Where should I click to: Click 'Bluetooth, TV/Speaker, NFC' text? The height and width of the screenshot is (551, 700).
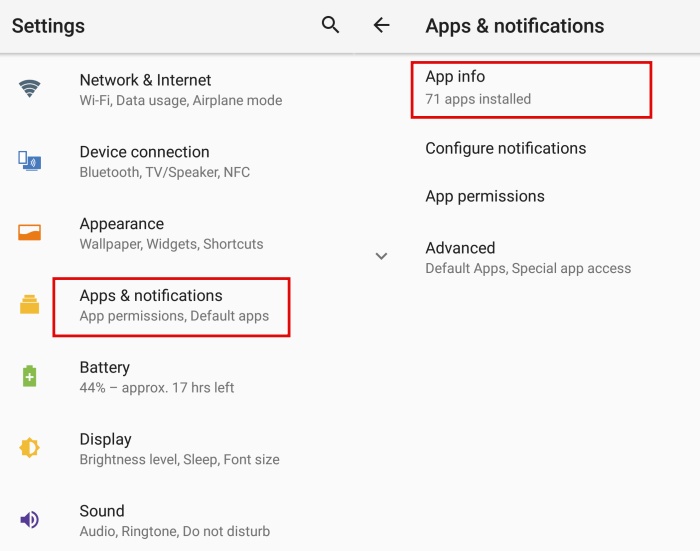(165, 172)
